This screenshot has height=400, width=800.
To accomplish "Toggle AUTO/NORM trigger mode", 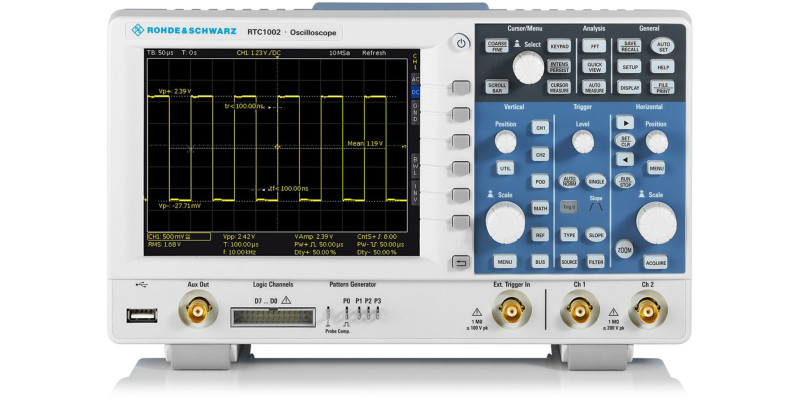I will (x=569, y=181).
